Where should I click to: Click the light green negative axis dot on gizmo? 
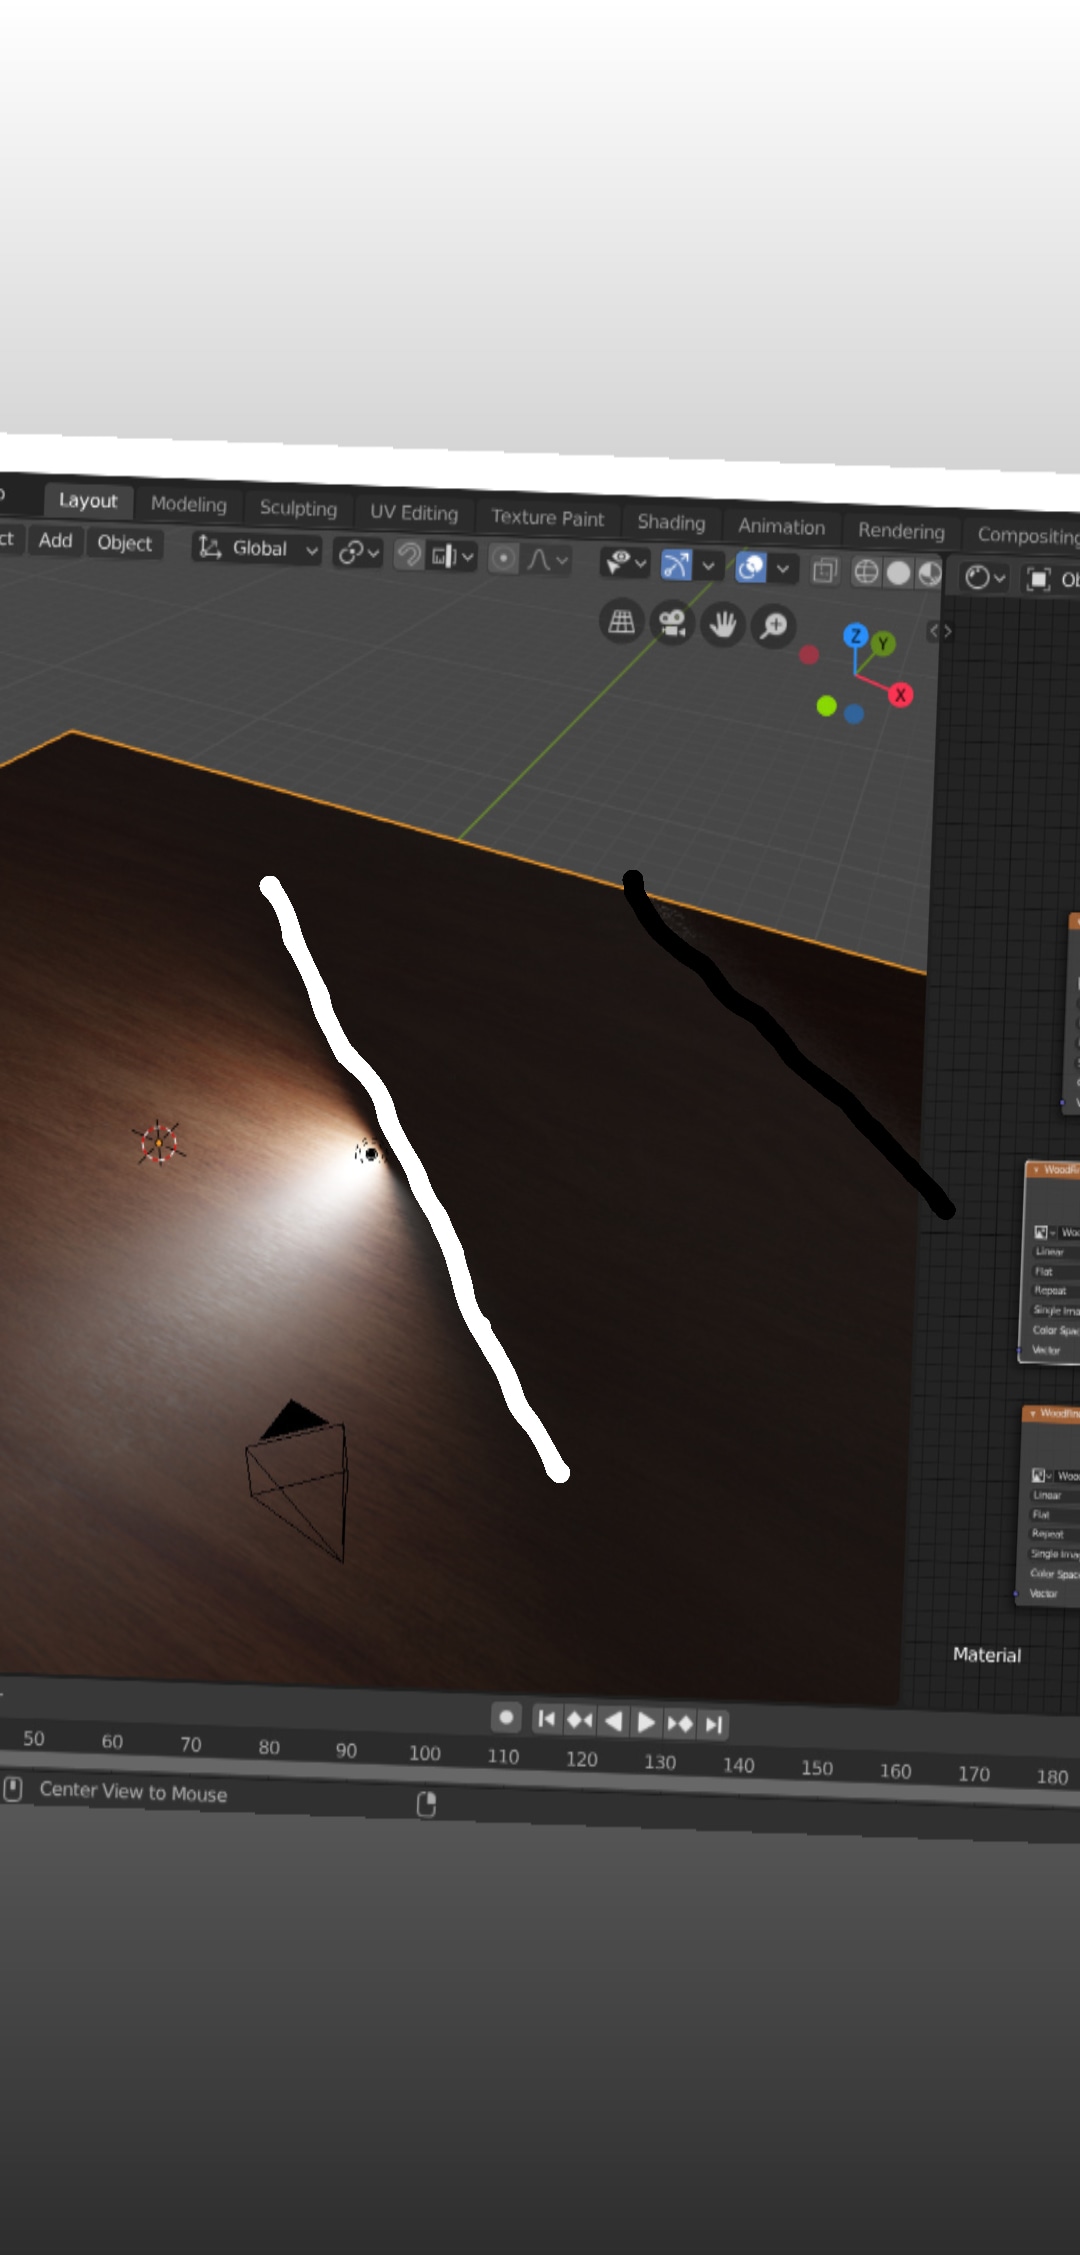[826, 706]
